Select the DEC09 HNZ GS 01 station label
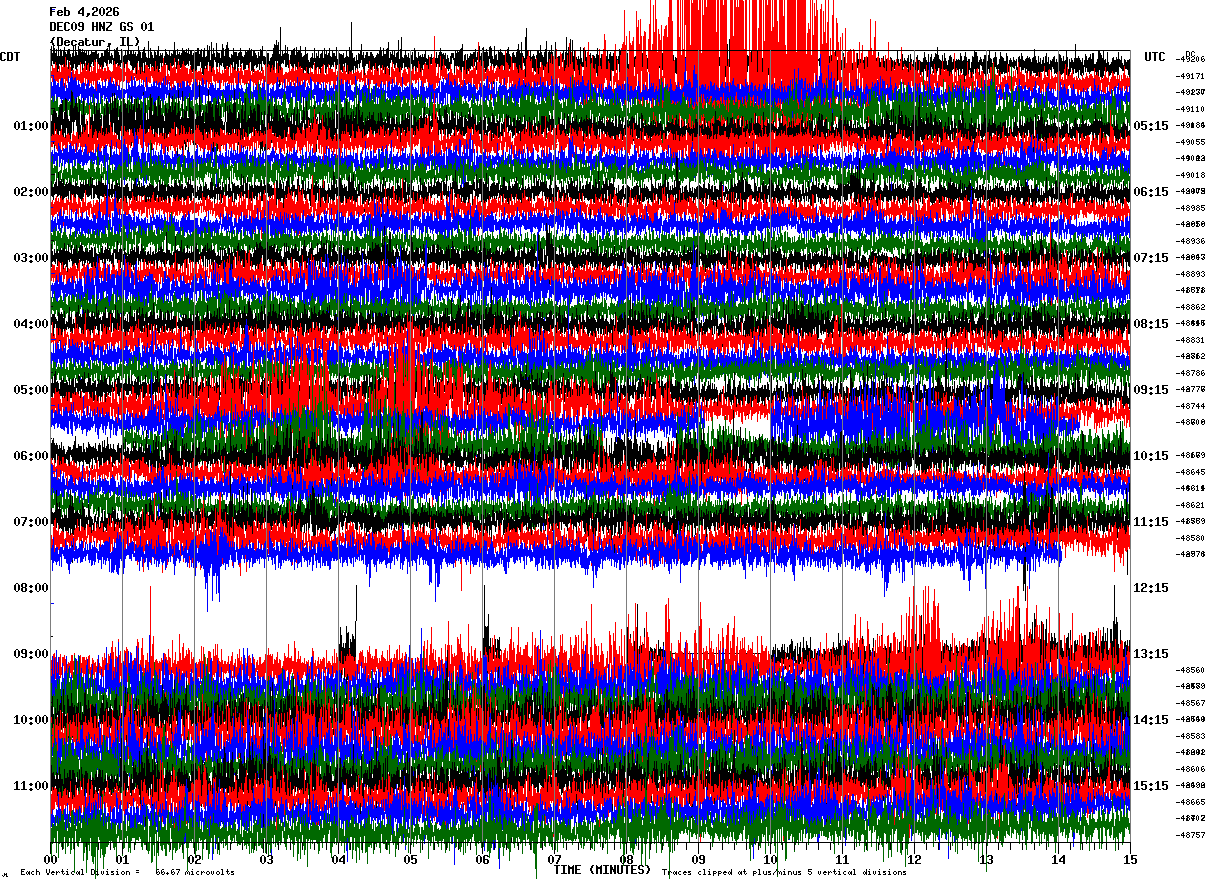 pos(101,27)
